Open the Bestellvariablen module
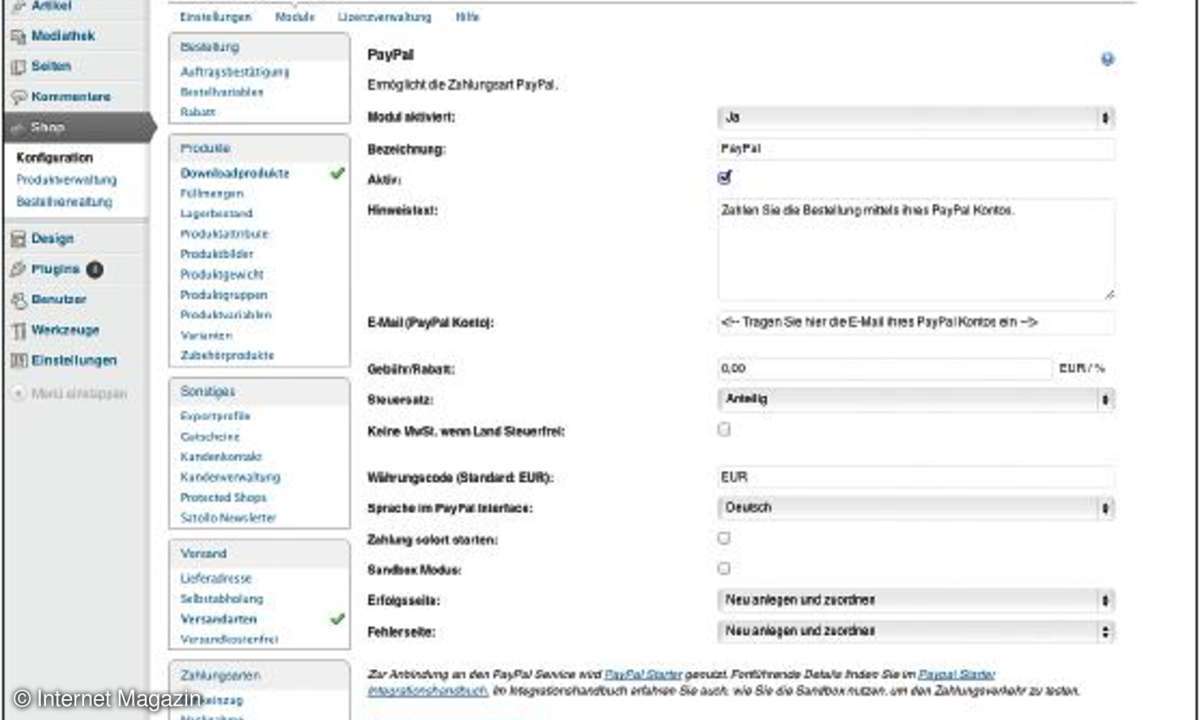The width and height of the screenshot is (1200, 720). point(222,92)
